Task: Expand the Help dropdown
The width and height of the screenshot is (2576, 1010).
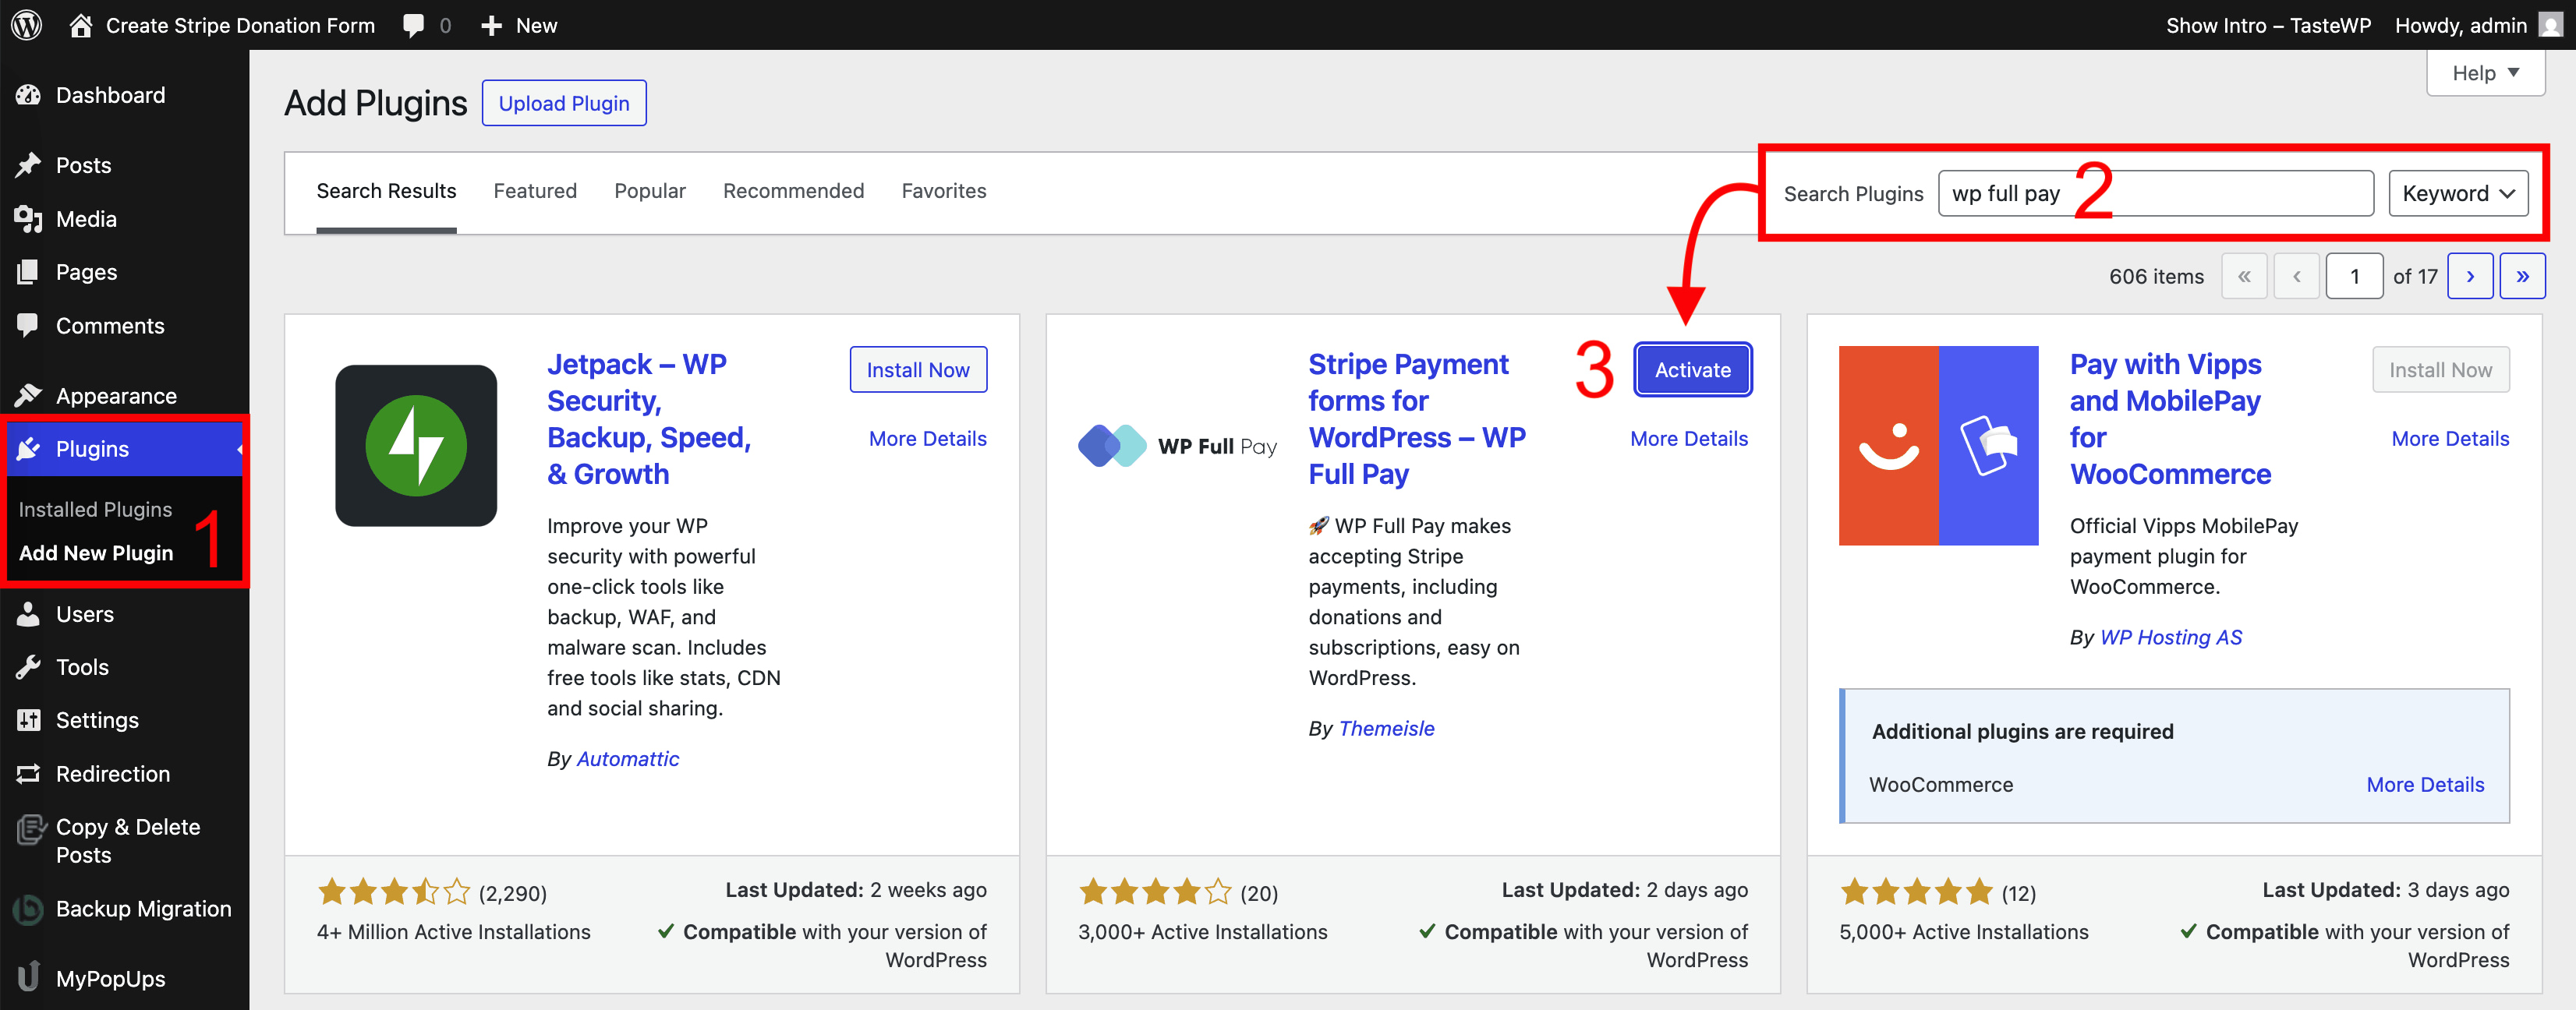Action: coord(2485,72)
